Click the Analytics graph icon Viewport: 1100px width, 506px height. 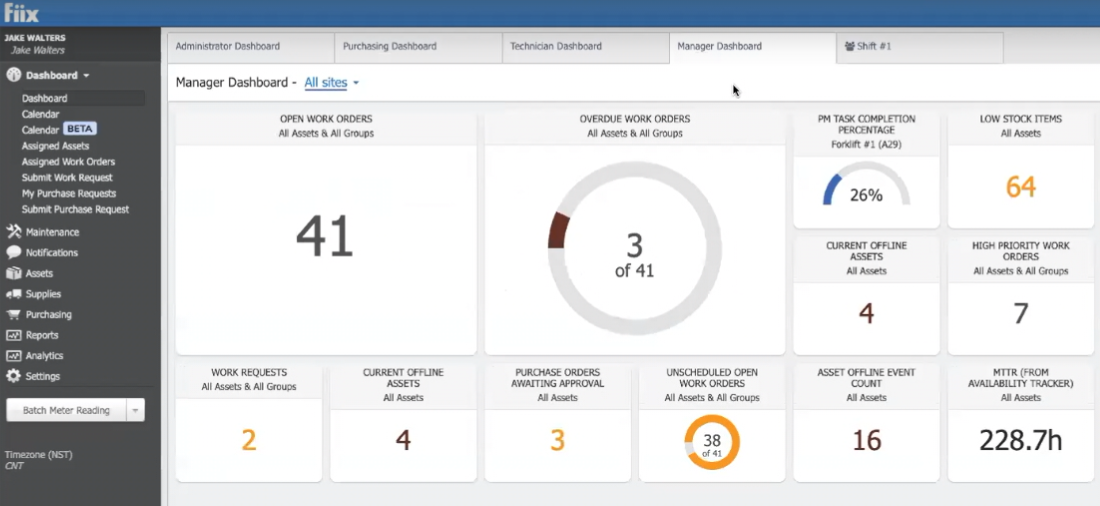[x=13, y=356]
